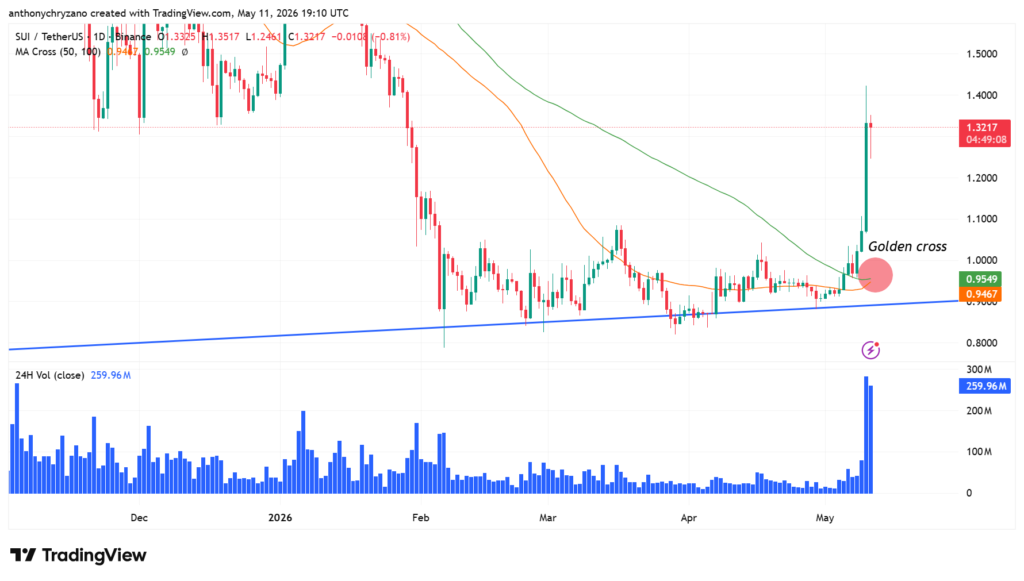
Task: Click the −0.81% change value in the legend
Action: click(x=391, y=37)
